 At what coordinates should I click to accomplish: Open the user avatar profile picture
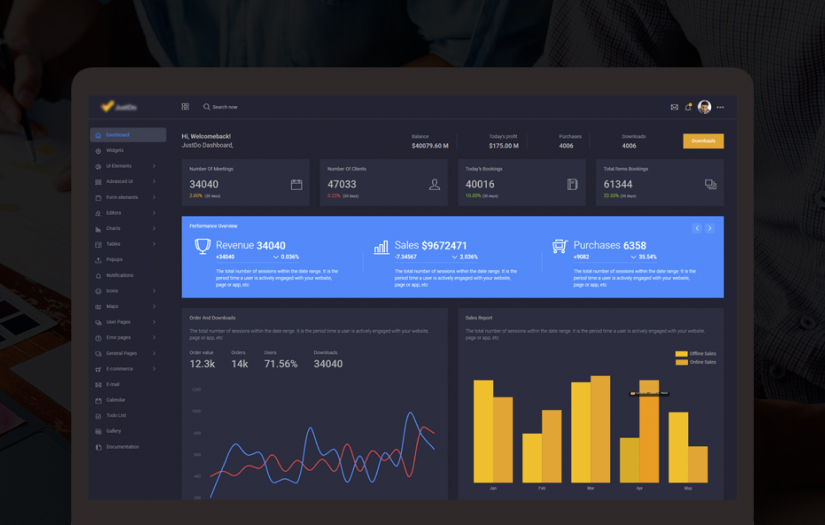704,107
